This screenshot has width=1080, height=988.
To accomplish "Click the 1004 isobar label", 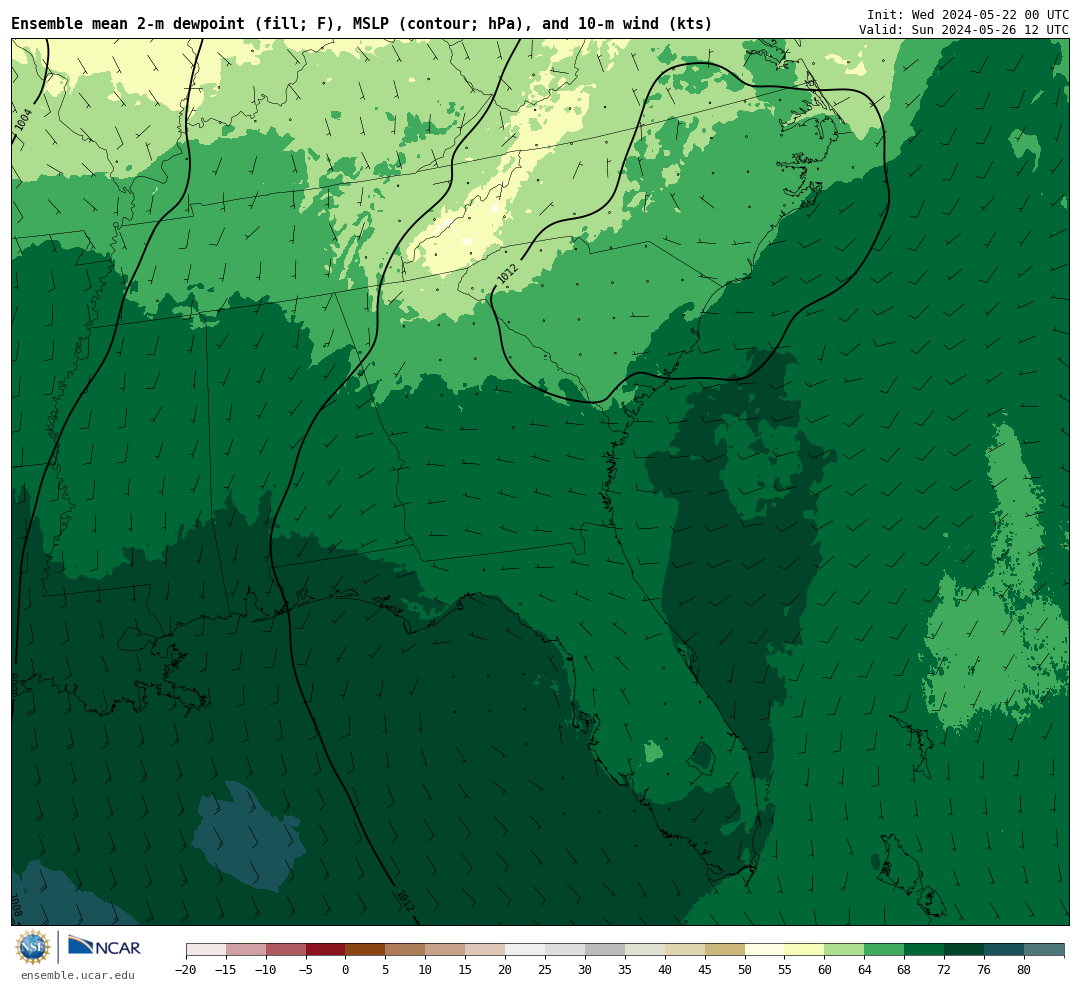I will pyautogui.click(x=23, y=119).
